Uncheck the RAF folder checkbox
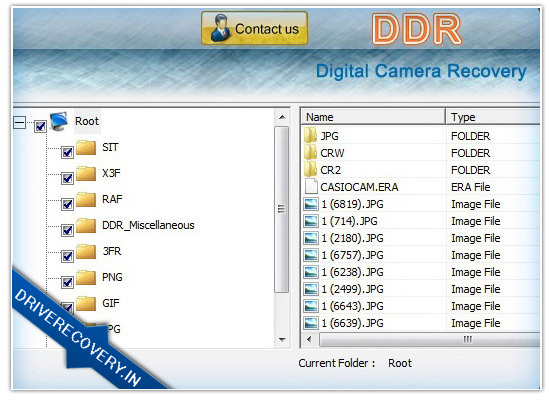Image resolution: width=550 pixels, height=400 pixels. [x=67, y=204]
